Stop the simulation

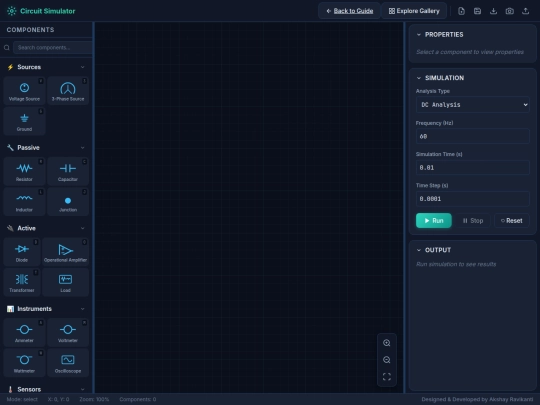[x=473, y=221]
